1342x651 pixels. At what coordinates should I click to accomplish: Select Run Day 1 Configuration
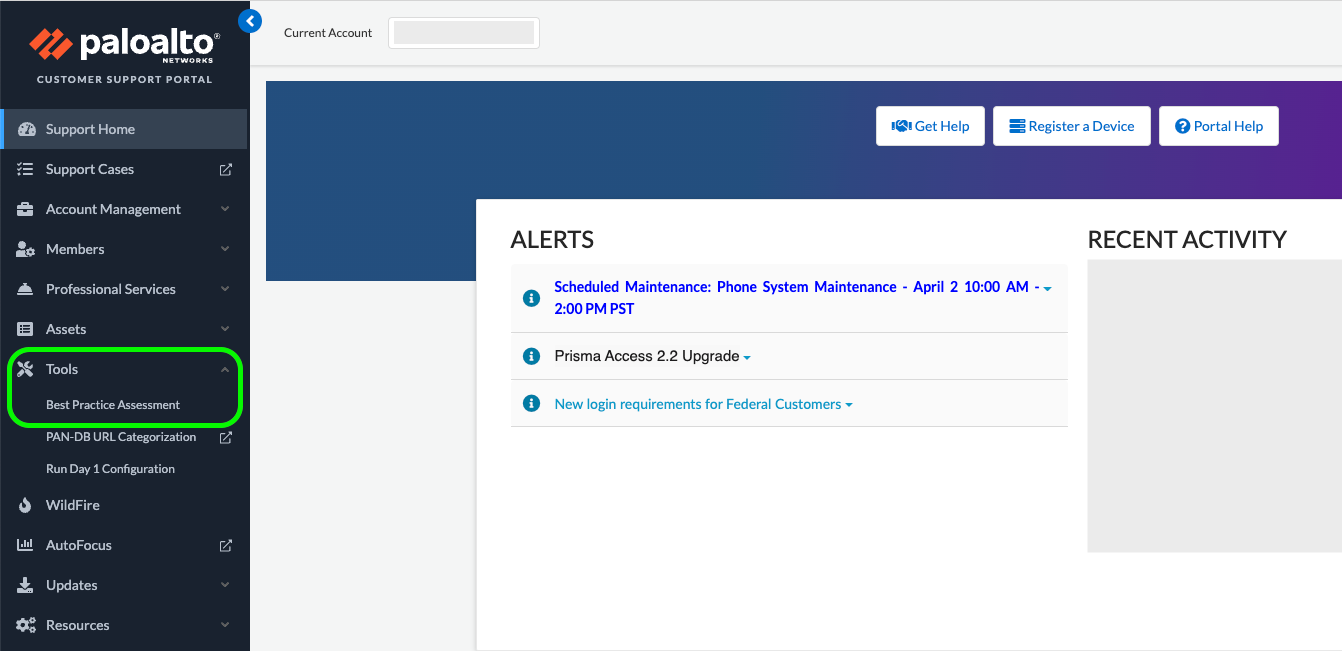[110, 469]
